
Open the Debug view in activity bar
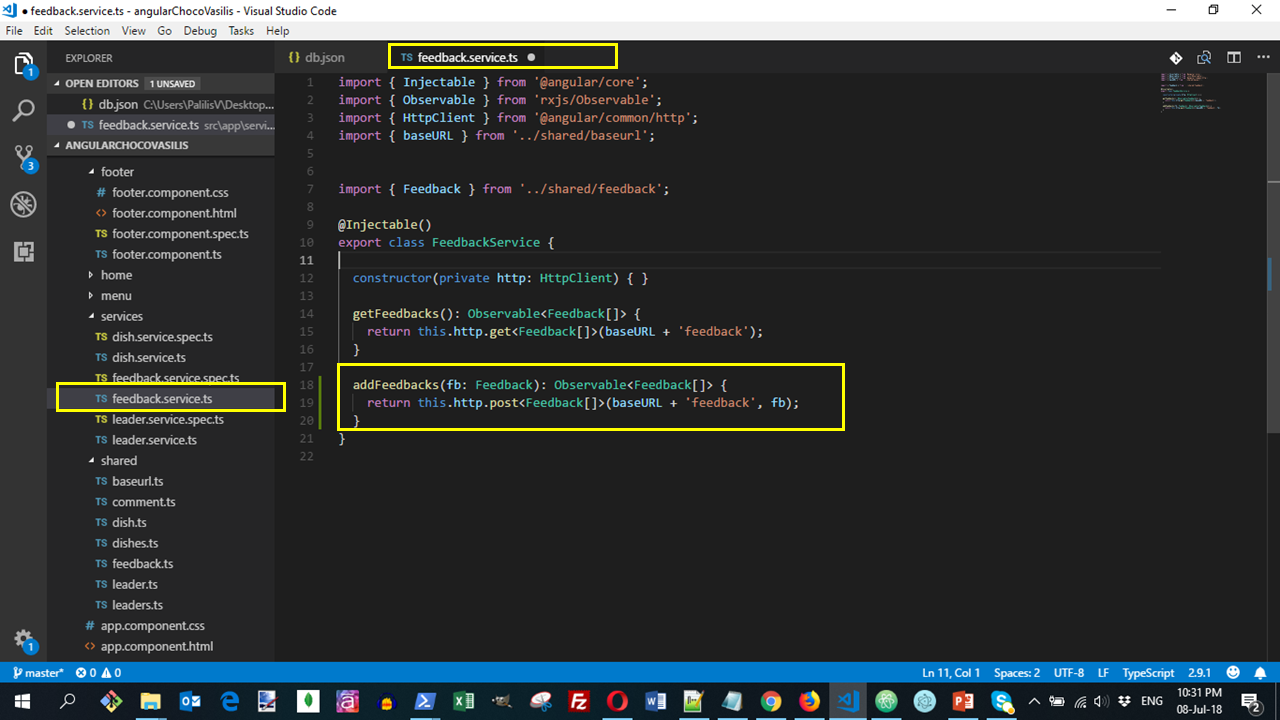point(23,205)
